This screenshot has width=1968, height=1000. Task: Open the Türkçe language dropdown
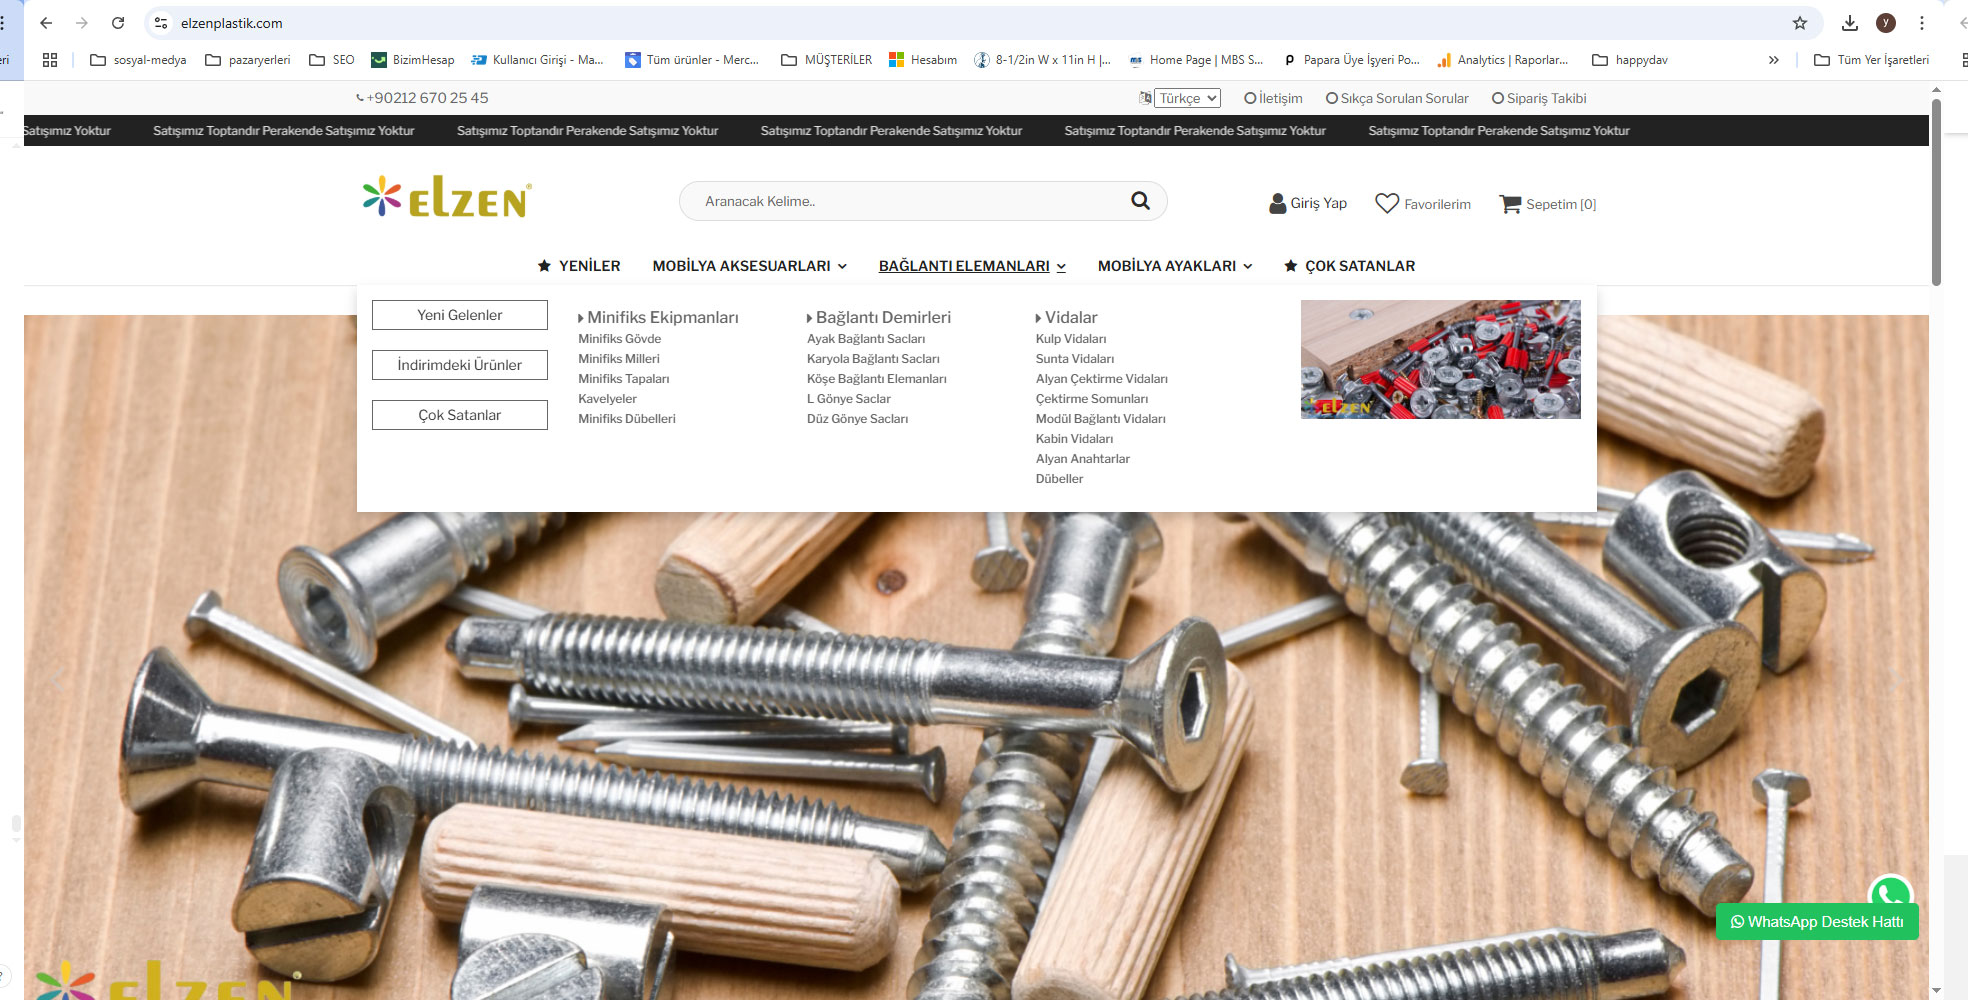click(1187, 98)
